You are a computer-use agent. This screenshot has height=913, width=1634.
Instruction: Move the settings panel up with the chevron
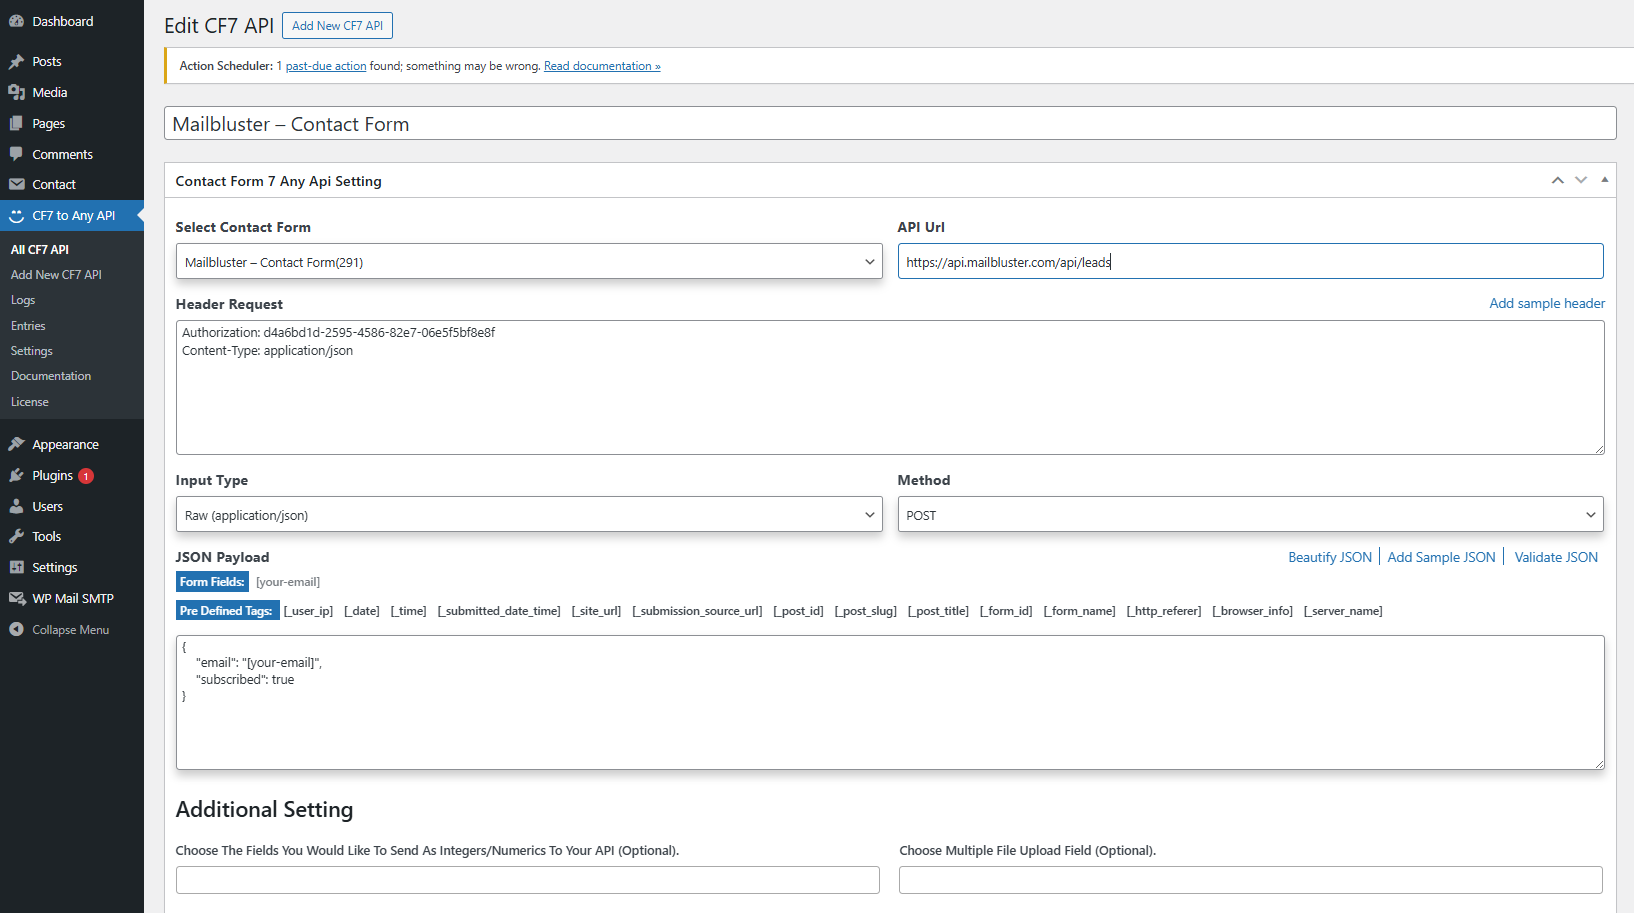click(x=1557, y=180)
